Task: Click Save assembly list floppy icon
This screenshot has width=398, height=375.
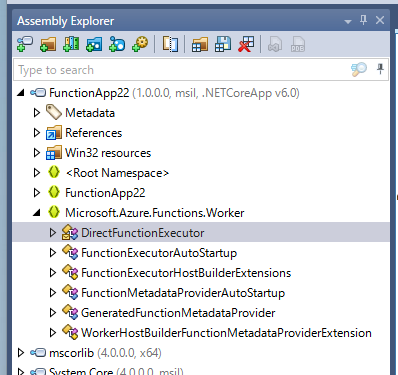Action: click(223, 44)
